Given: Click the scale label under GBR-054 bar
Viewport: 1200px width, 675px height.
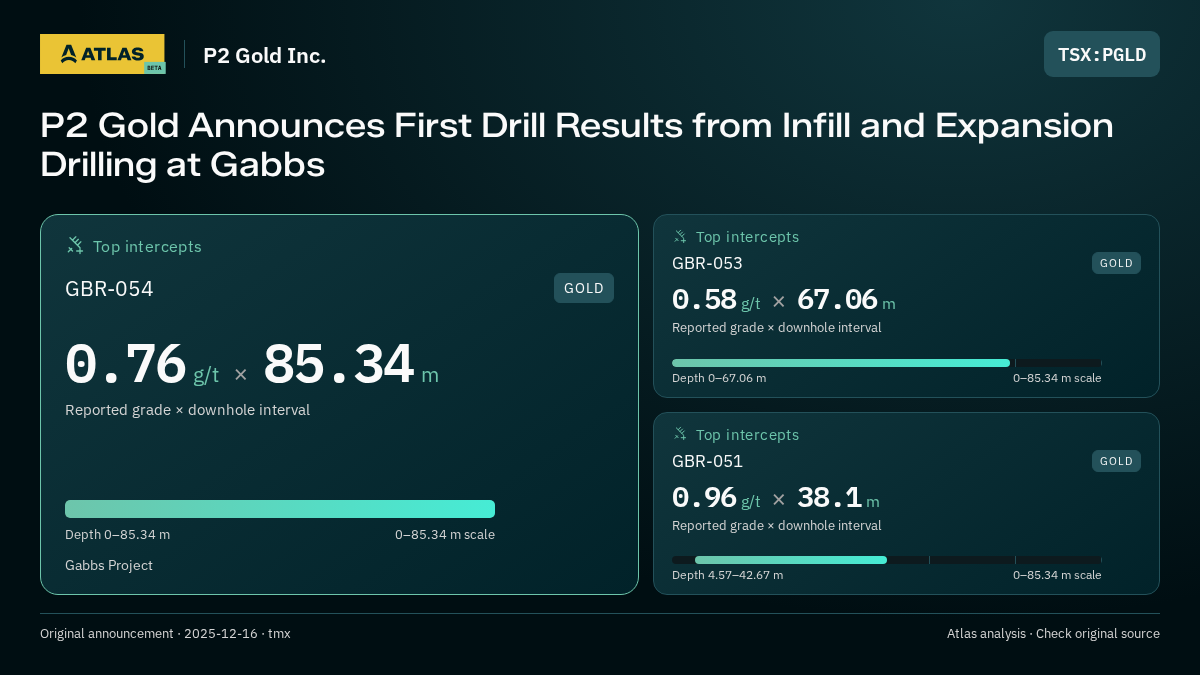Looking at the screenshot, I should (445, 534).
